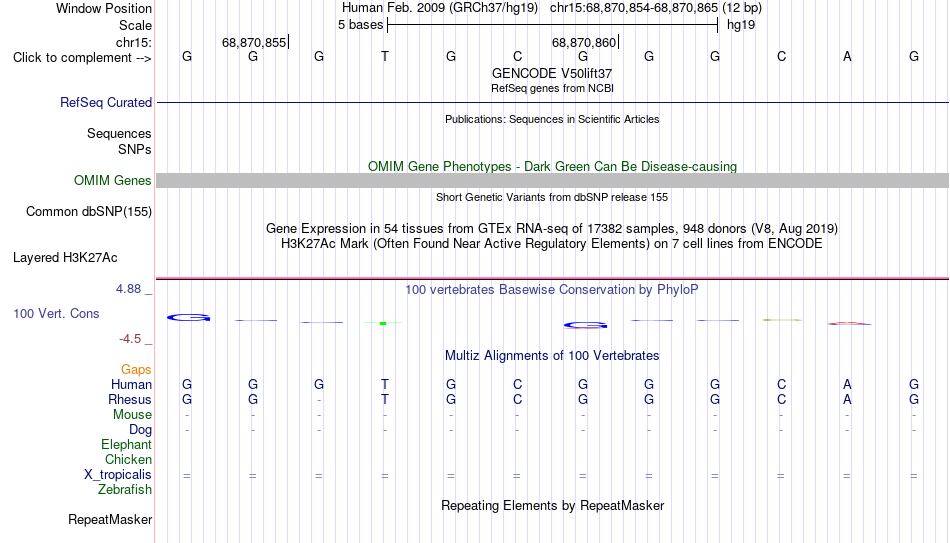Click the Chicken species row label
Screen dimensions: 950x543
click(x=128, y=459)
